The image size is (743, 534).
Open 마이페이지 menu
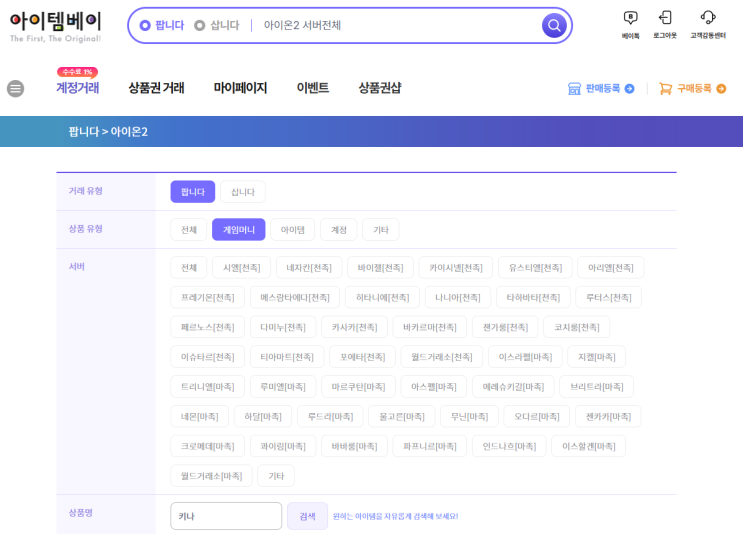240,88
